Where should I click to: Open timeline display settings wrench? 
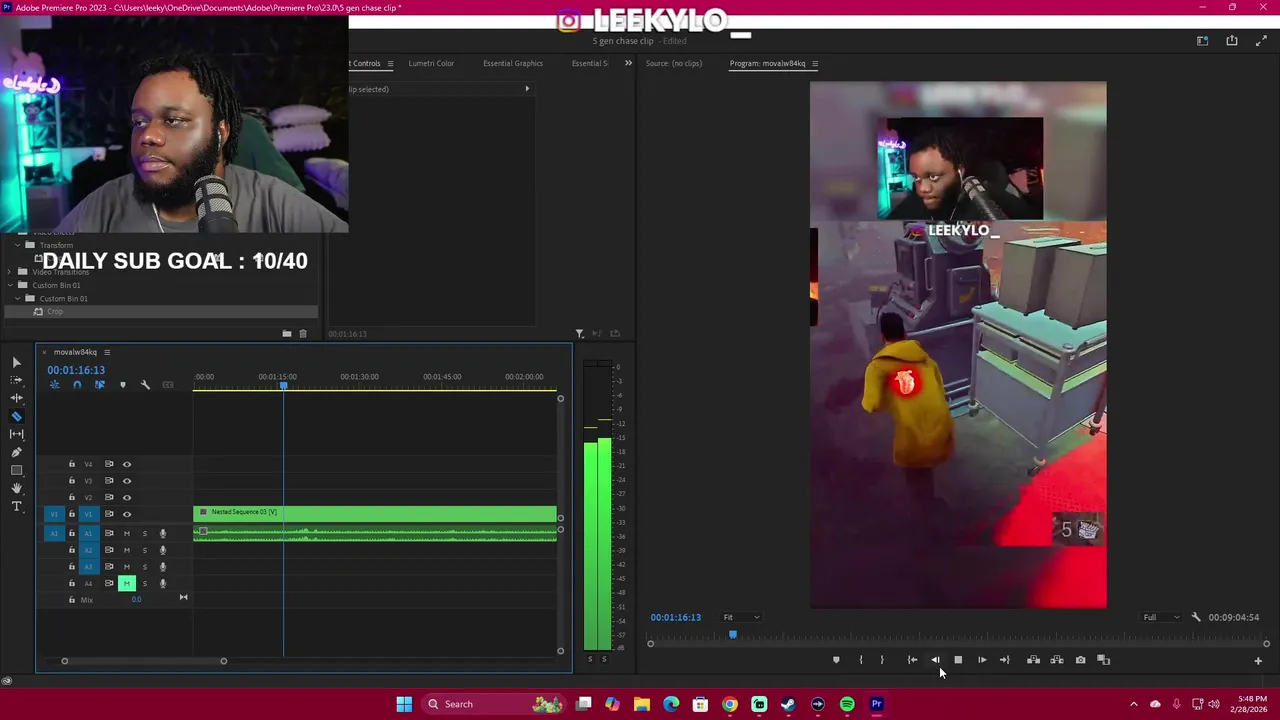tap(145, 385)
